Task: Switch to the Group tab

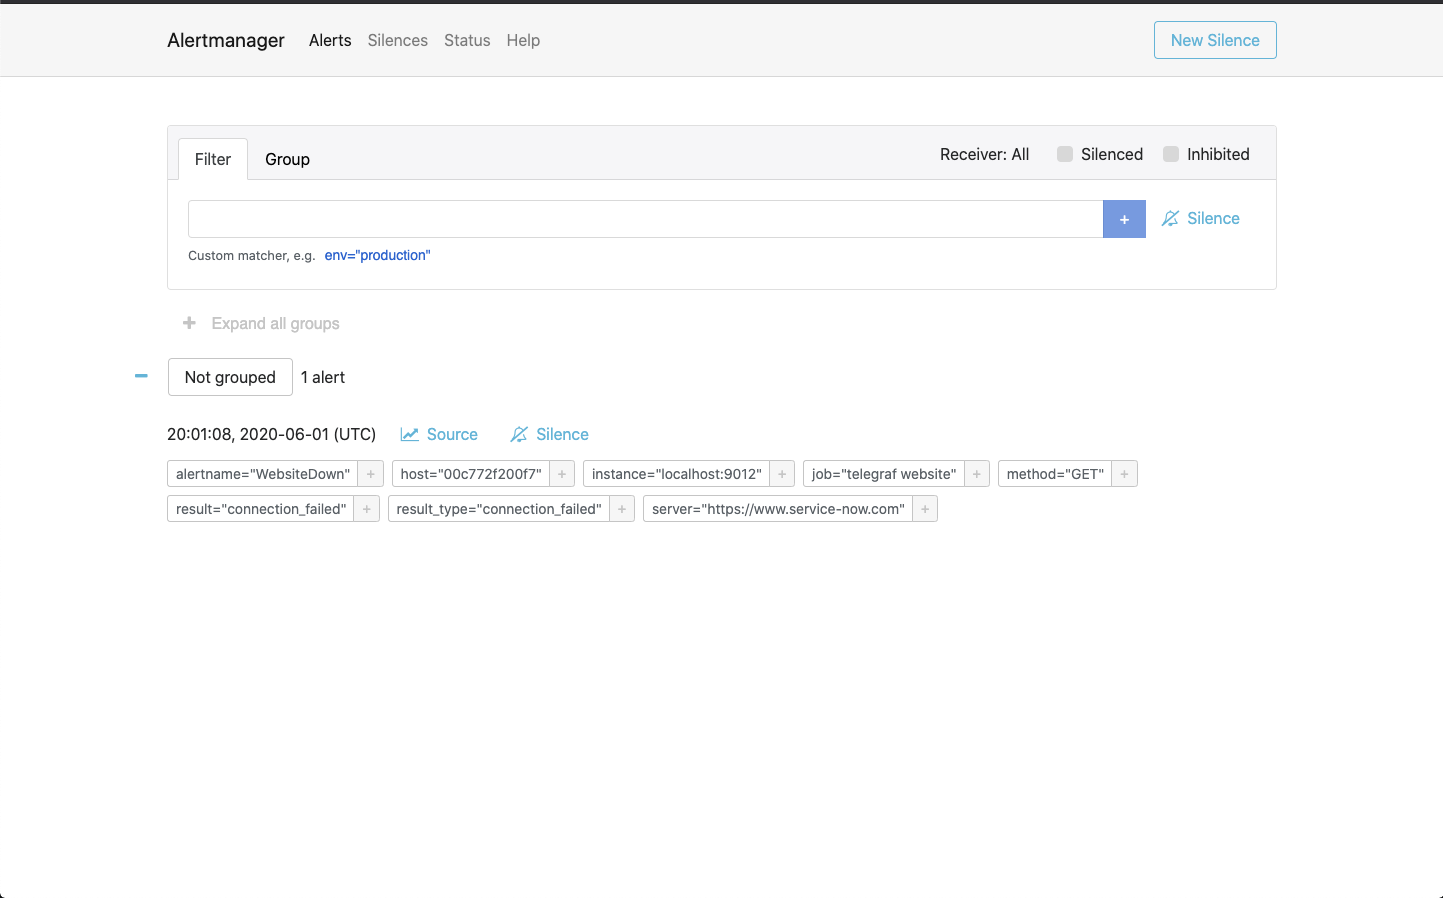Action: (287, 159)
